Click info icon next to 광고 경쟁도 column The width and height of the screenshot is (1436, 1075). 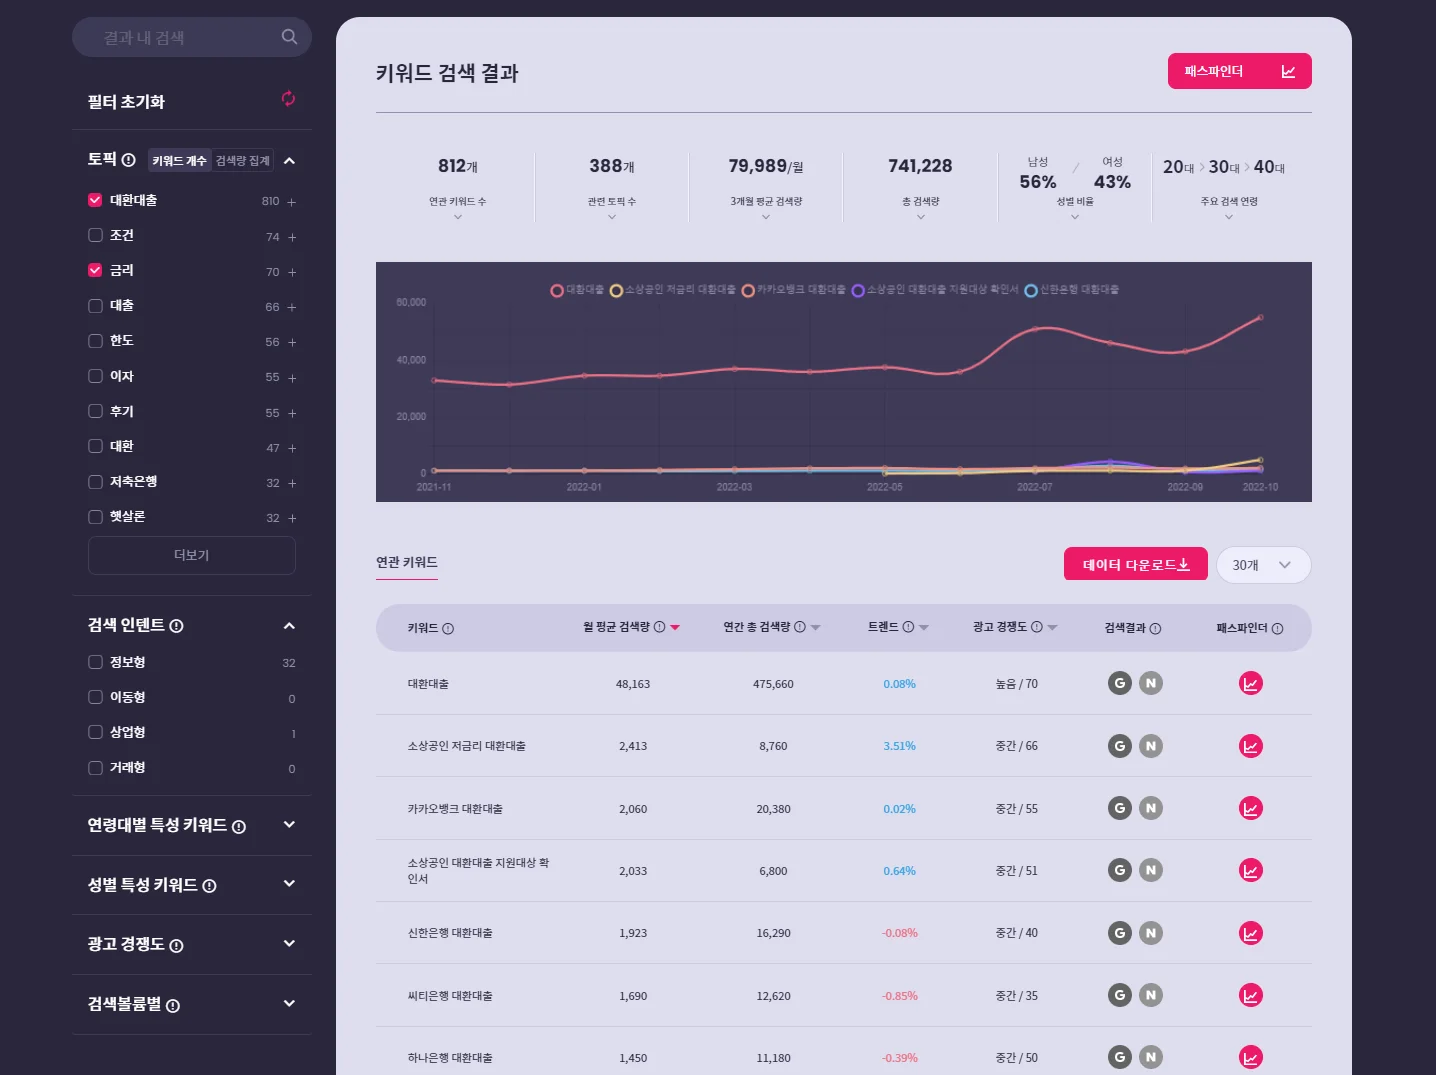coord(1037,627)
